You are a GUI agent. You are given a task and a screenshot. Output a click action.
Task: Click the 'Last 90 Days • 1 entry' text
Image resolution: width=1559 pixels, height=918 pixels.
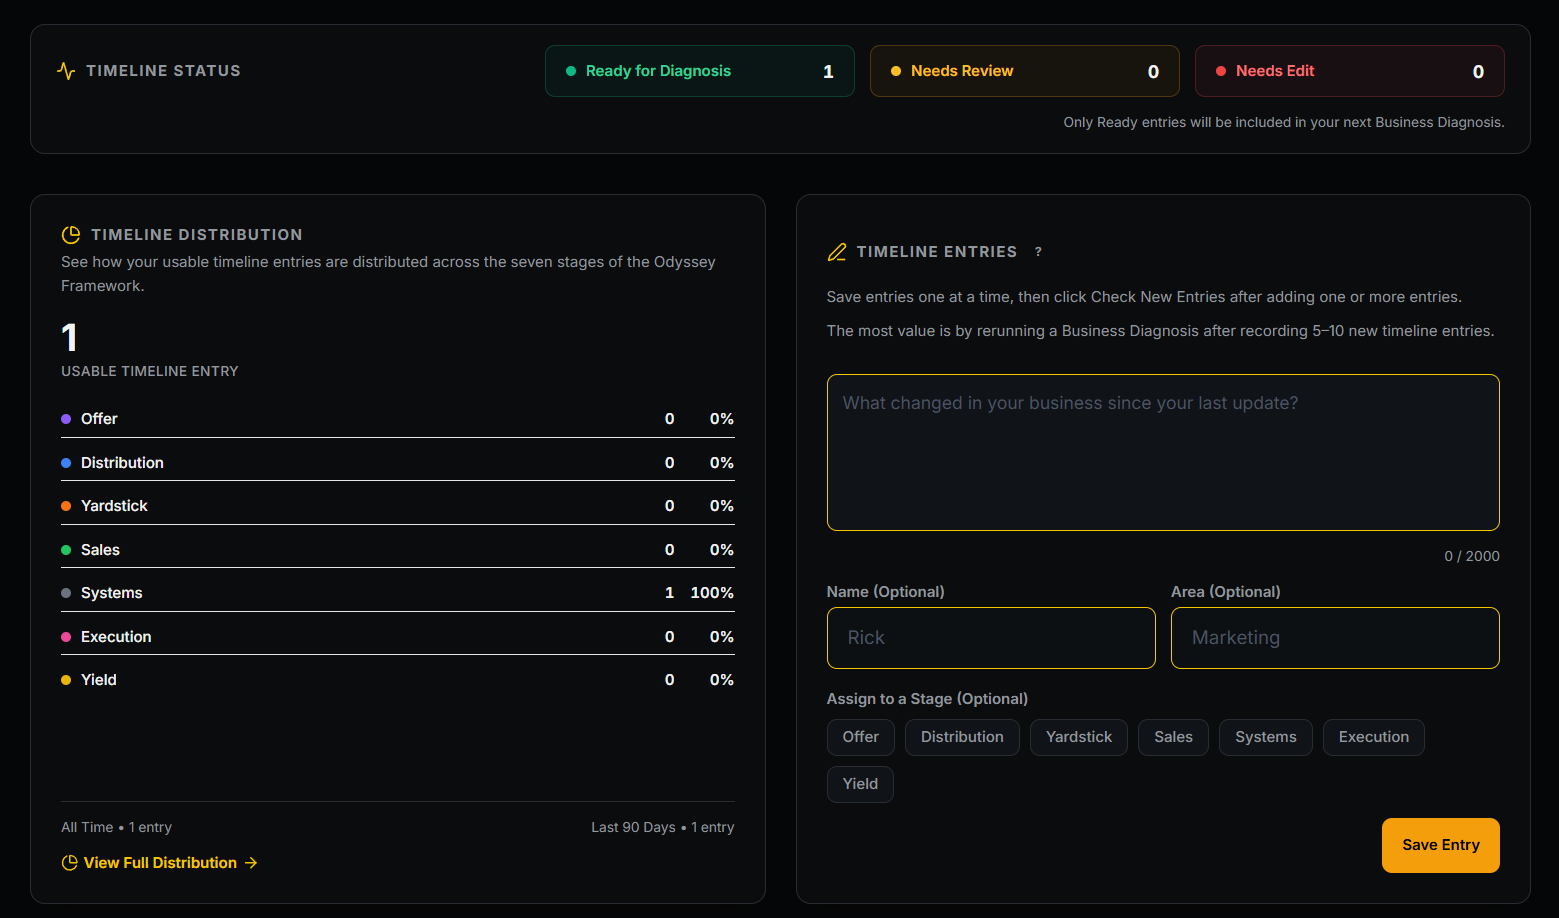tap(663, 827)
